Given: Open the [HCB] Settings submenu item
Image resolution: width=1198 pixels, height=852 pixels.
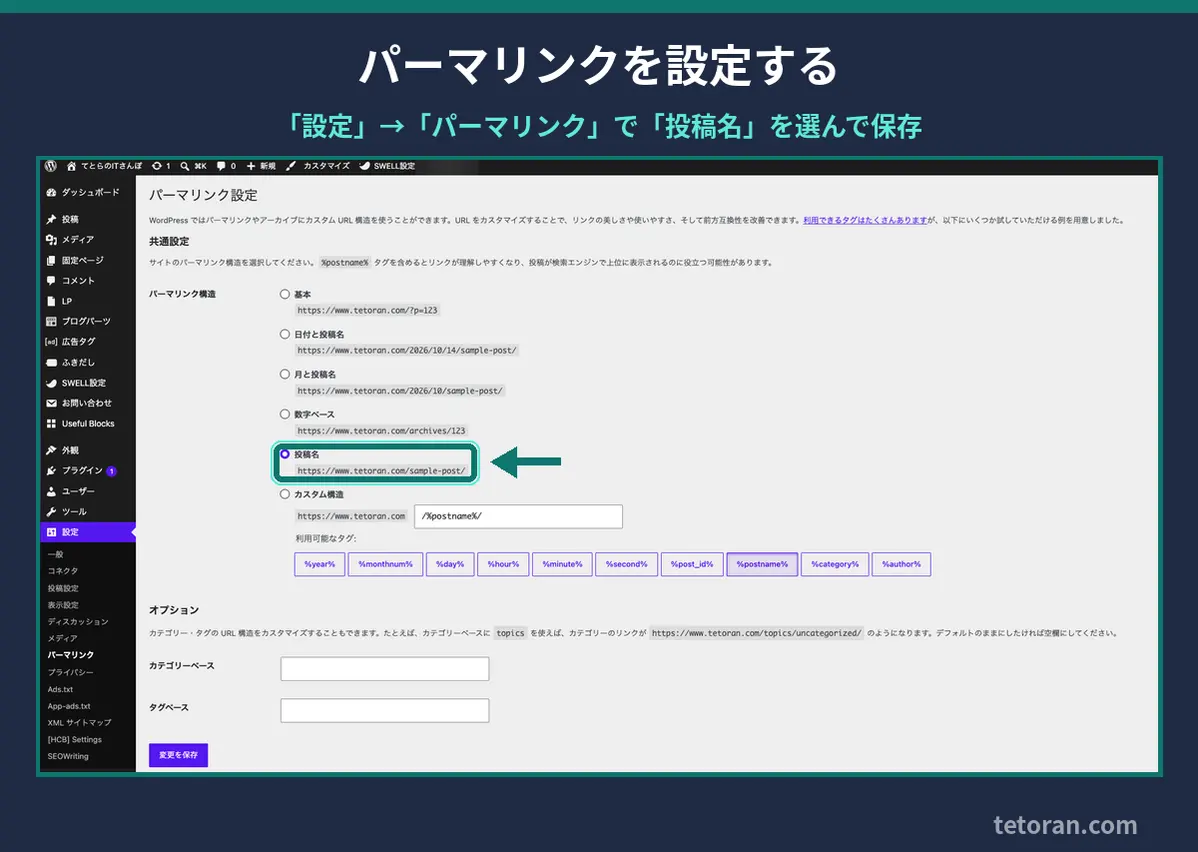Looking at the screenshot, I should tap(75, 740).
